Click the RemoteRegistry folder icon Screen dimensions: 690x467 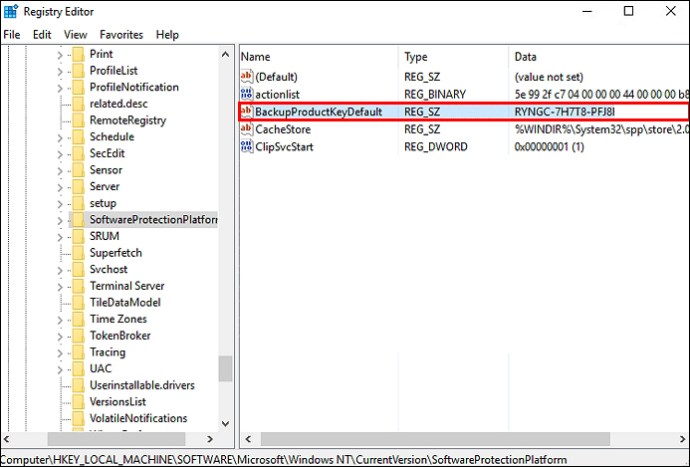tap(78, 121)
